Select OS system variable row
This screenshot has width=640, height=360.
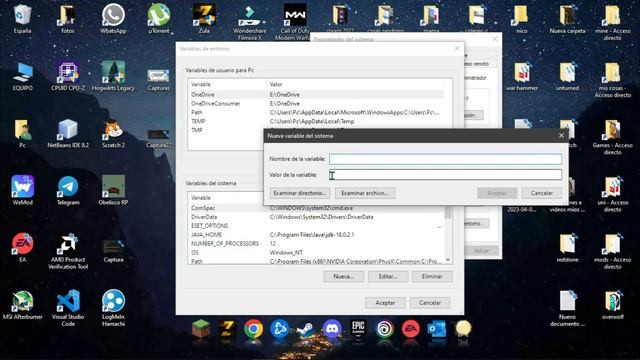[x=316, y=253]
